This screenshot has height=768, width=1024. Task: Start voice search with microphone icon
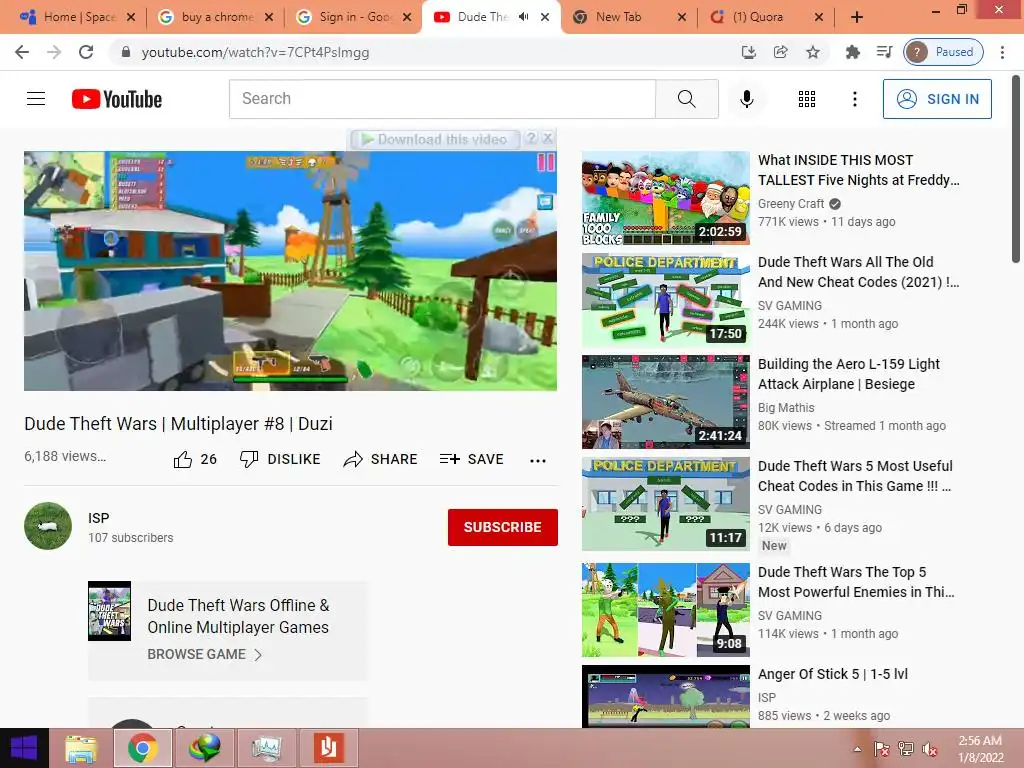coord(747,99)
